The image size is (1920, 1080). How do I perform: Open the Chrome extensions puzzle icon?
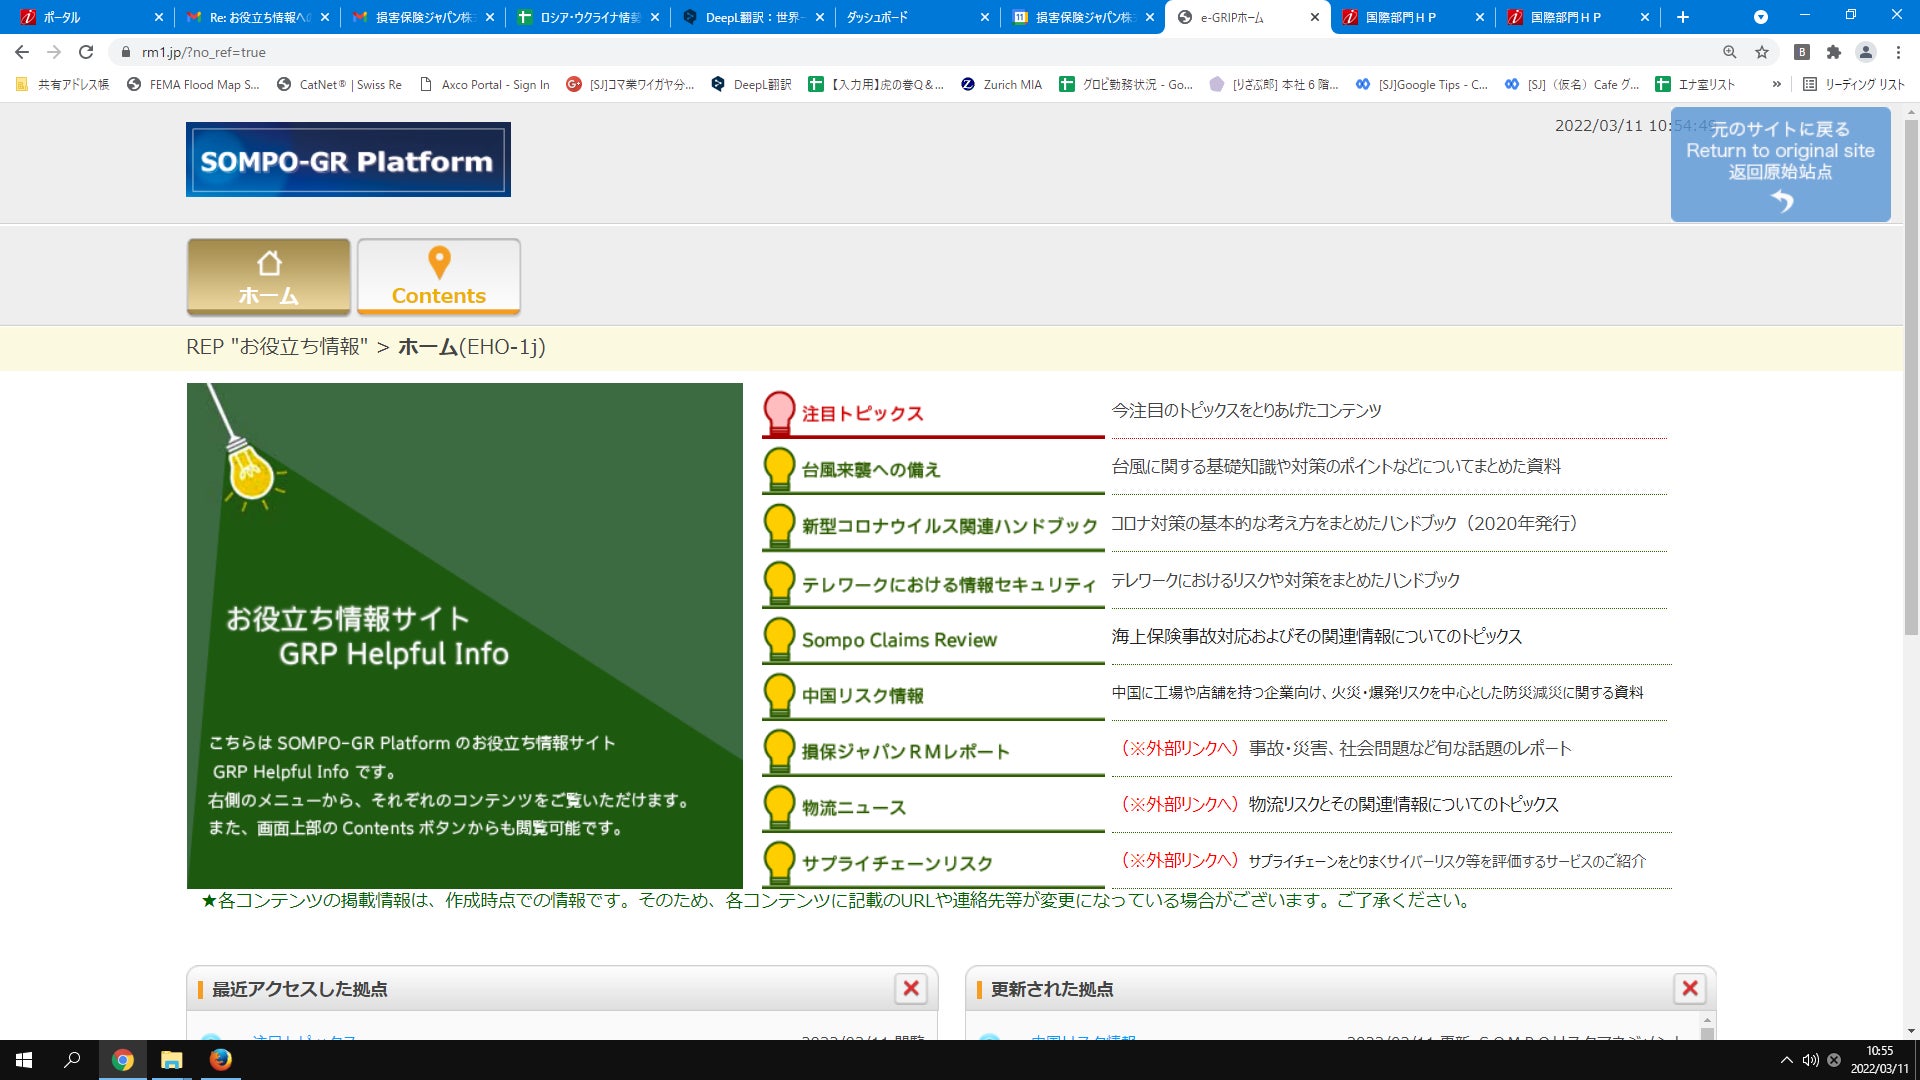pos(1833,52)
